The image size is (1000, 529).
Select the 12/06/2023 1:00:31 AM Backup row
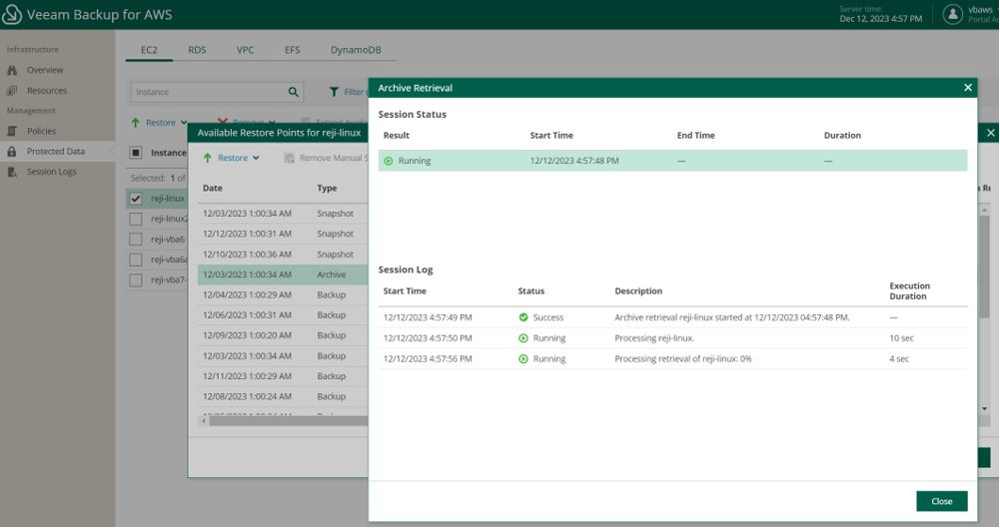tap(283, 315)
